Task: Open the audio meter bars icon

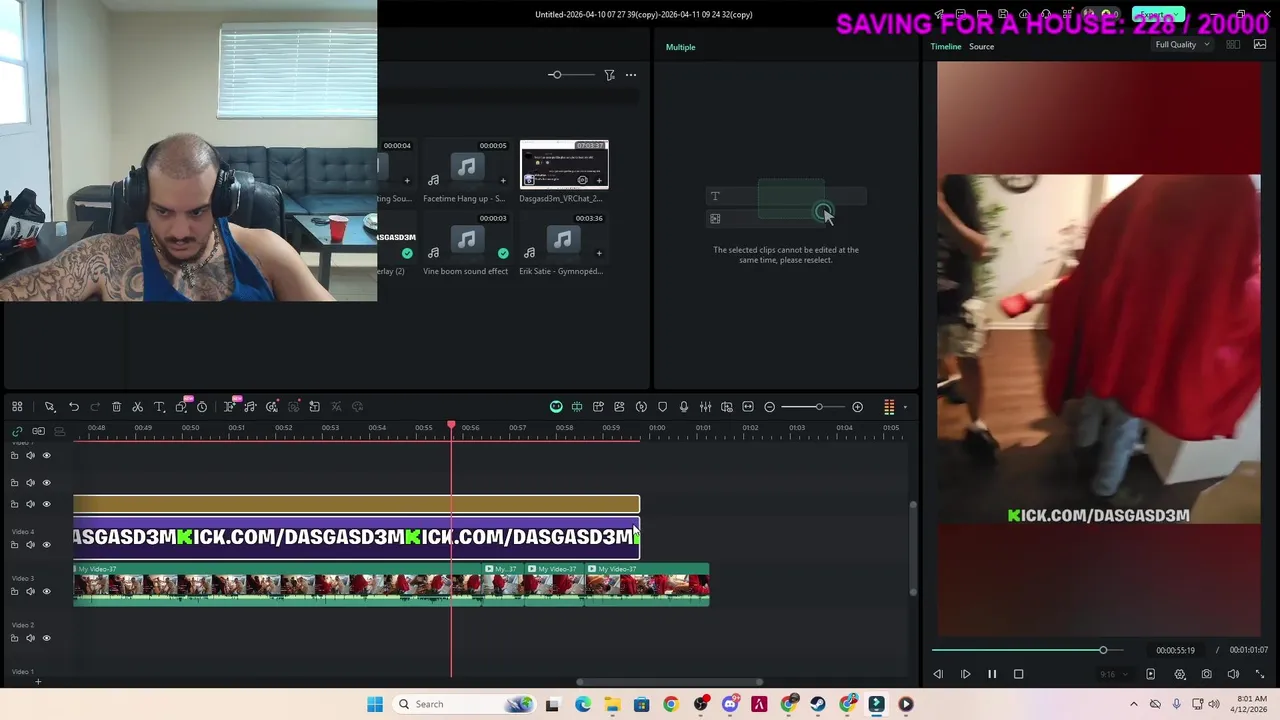Action: pyautogui.click(x=889, y=407)
